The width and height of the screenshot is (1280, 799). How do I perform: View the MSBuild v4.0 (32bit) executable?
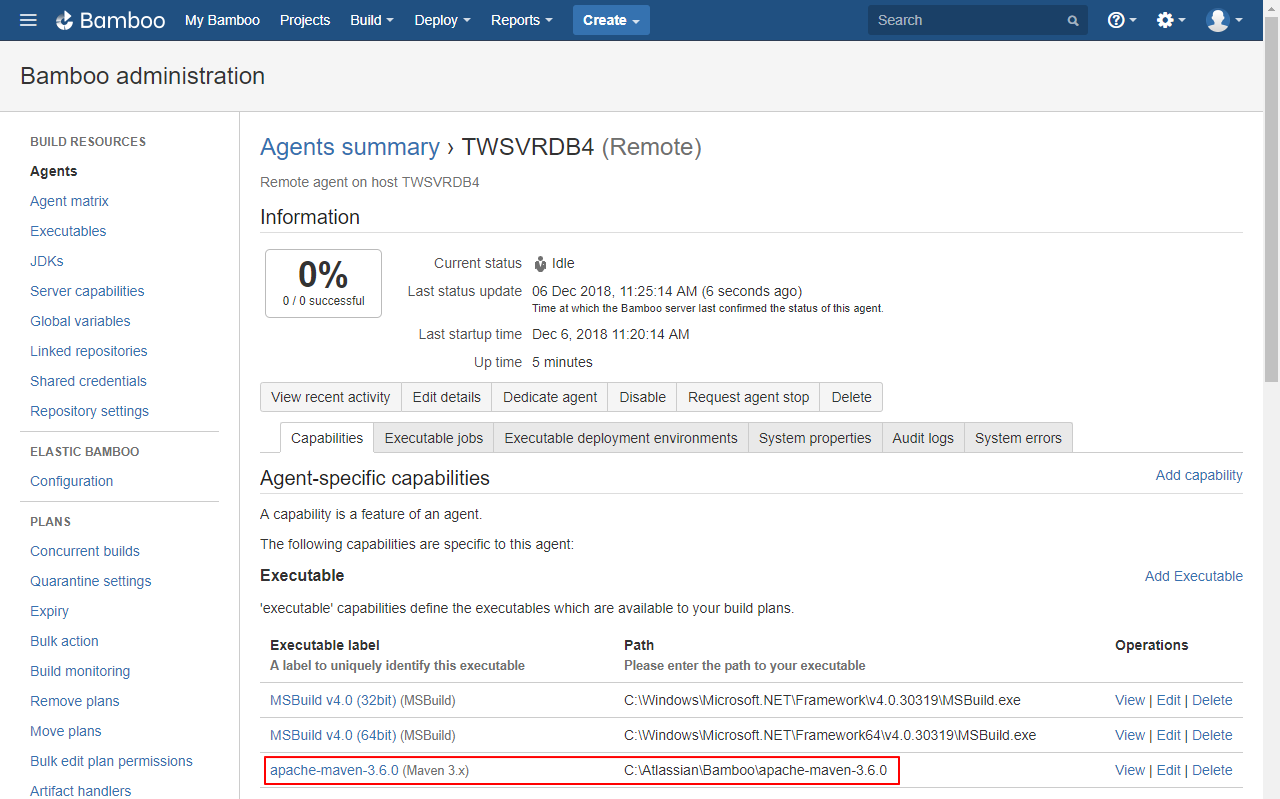1130,700
